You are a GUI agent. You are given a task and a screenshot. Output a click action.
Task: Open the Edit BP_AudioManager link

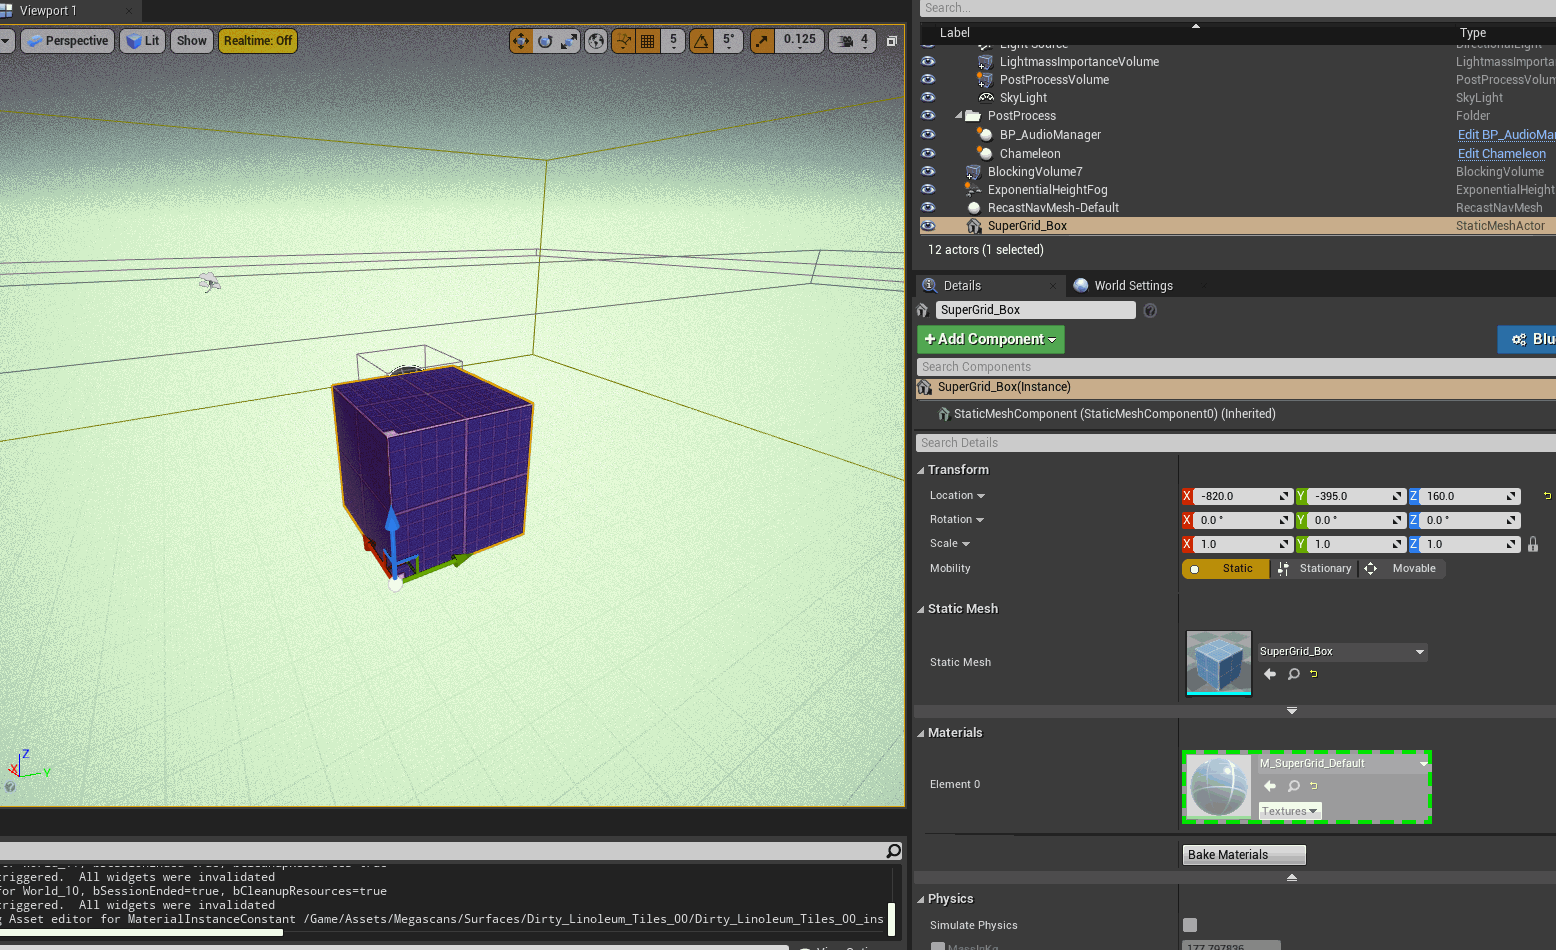1506,134
